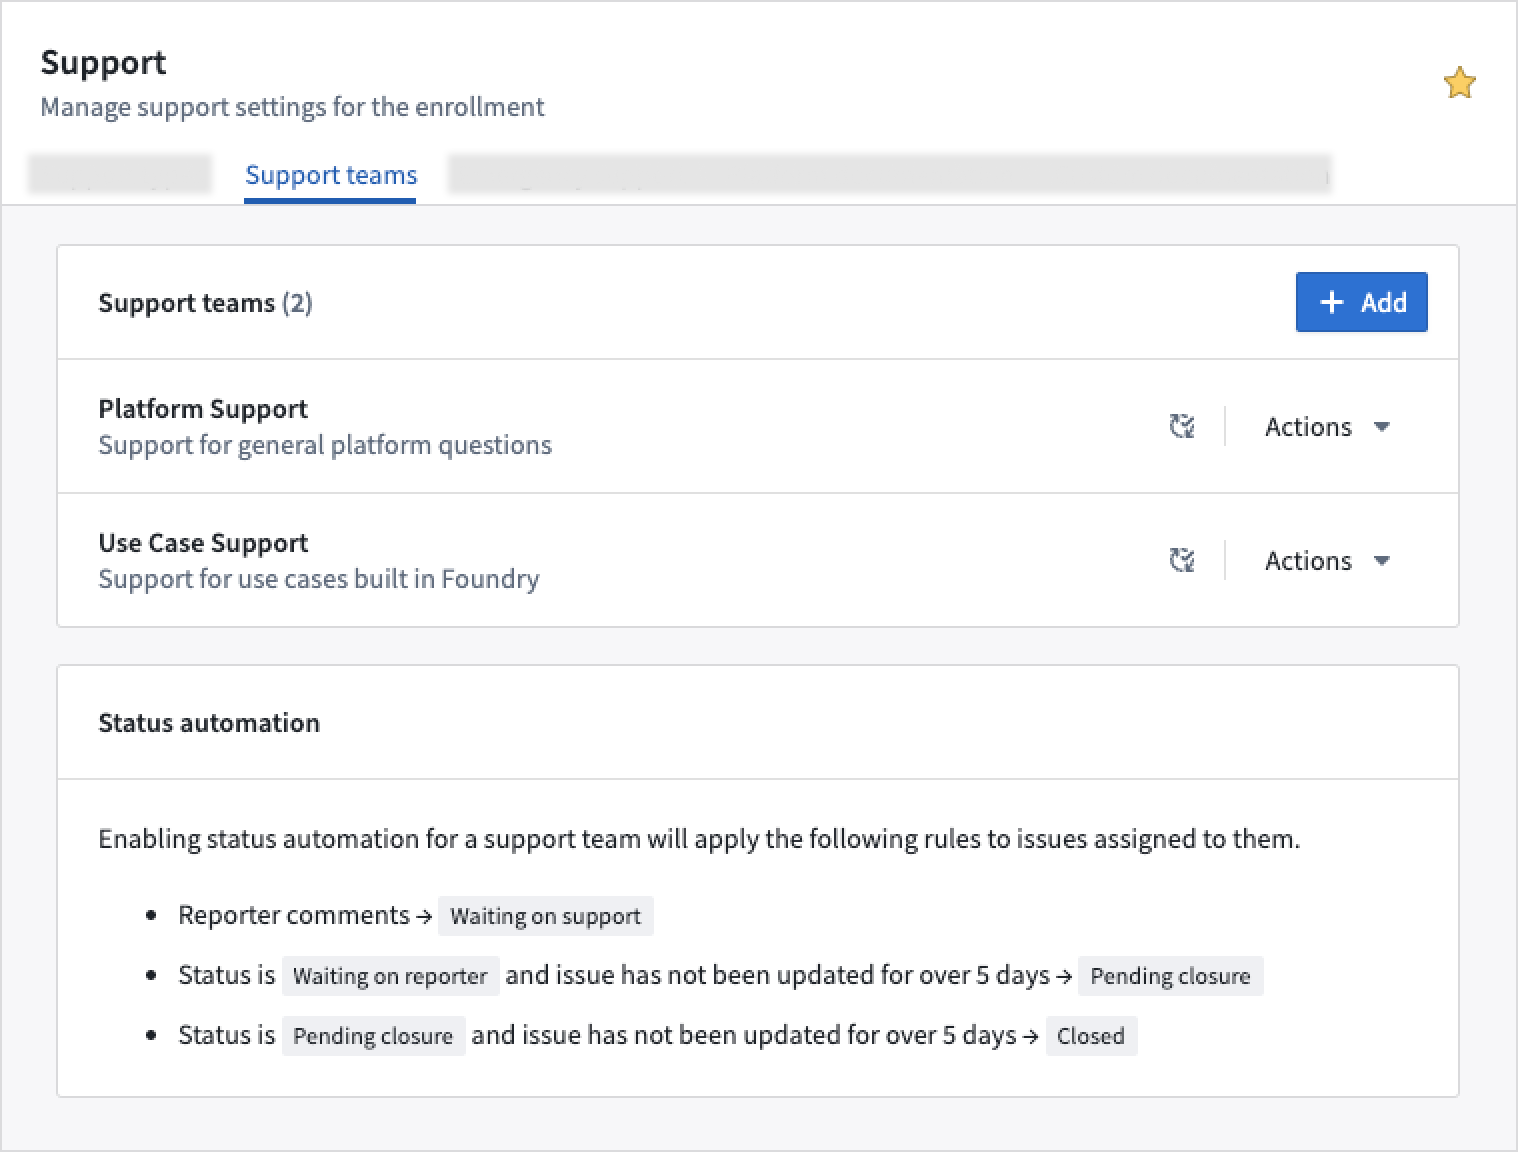Select the Support teams tab

point(331,175)
